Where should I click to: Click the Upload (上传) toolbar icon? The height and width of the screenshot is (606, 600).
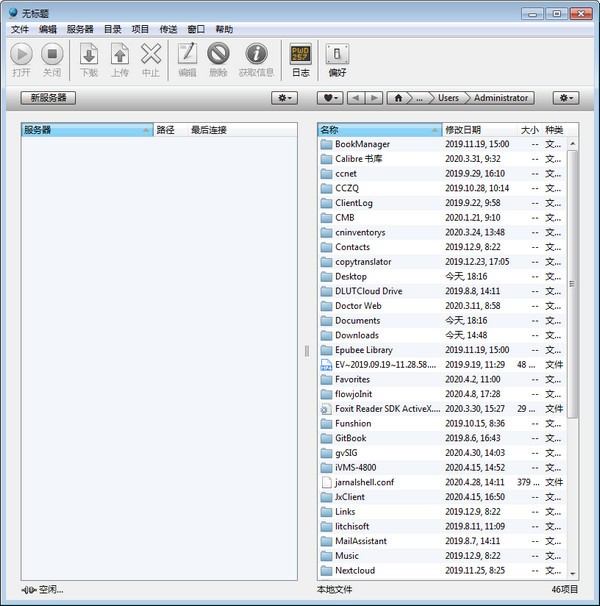120,54
